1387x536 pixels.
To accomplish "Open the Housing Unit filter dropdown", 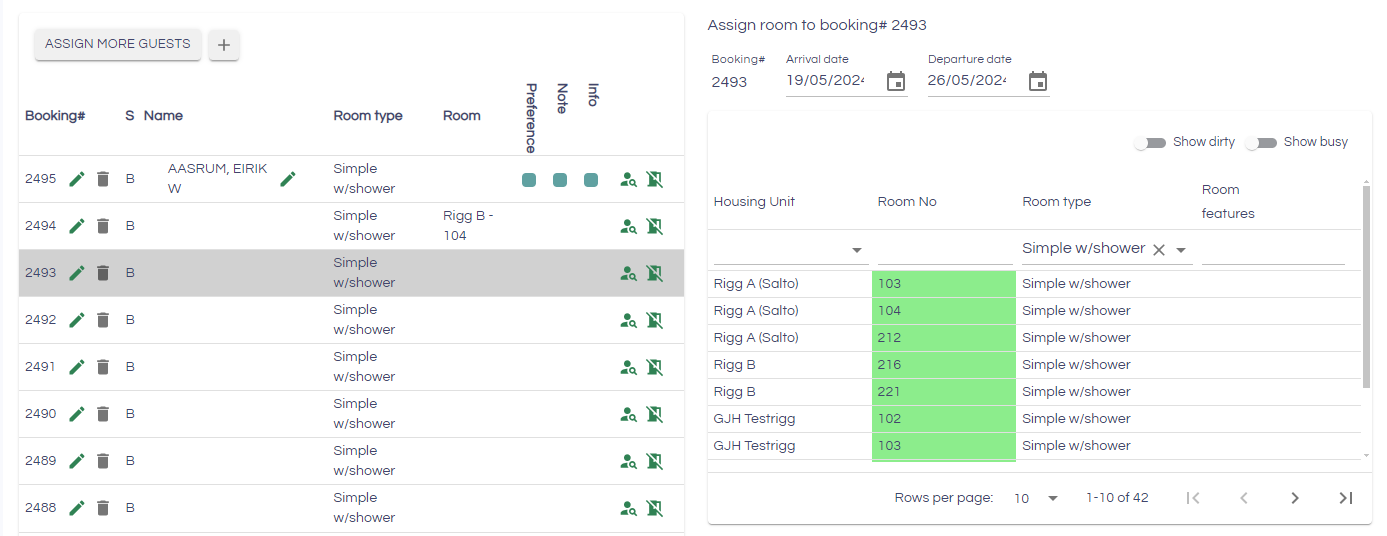I will pyautogui.click(x=857, y=250).
